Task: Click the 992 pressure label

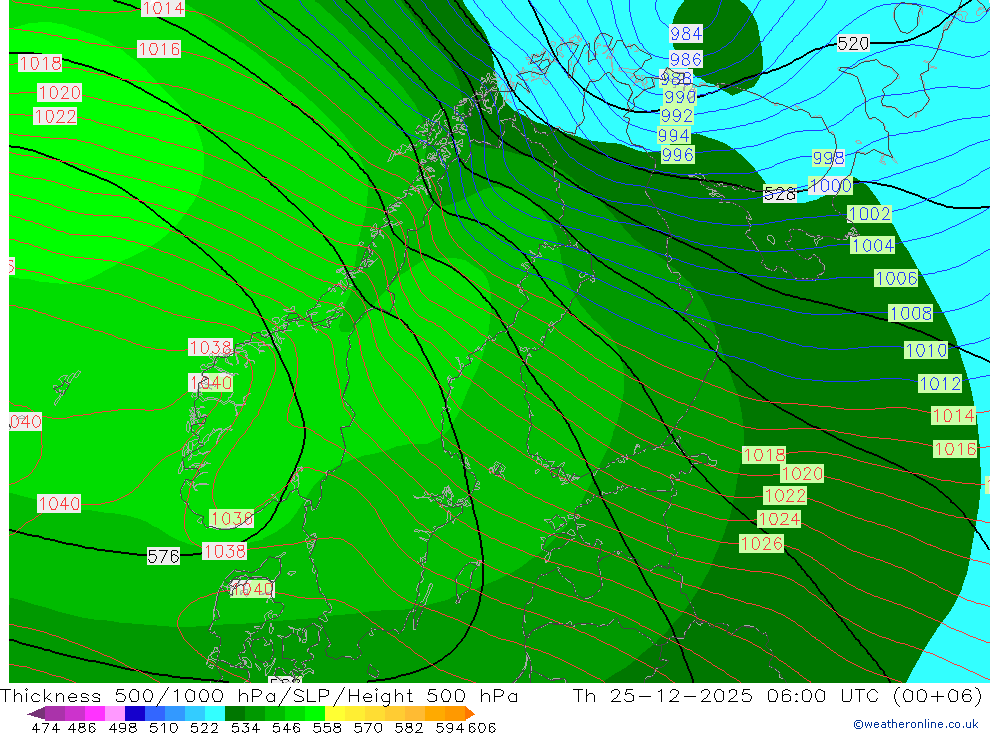Action: pyautogui.click(x=677, y=116)
